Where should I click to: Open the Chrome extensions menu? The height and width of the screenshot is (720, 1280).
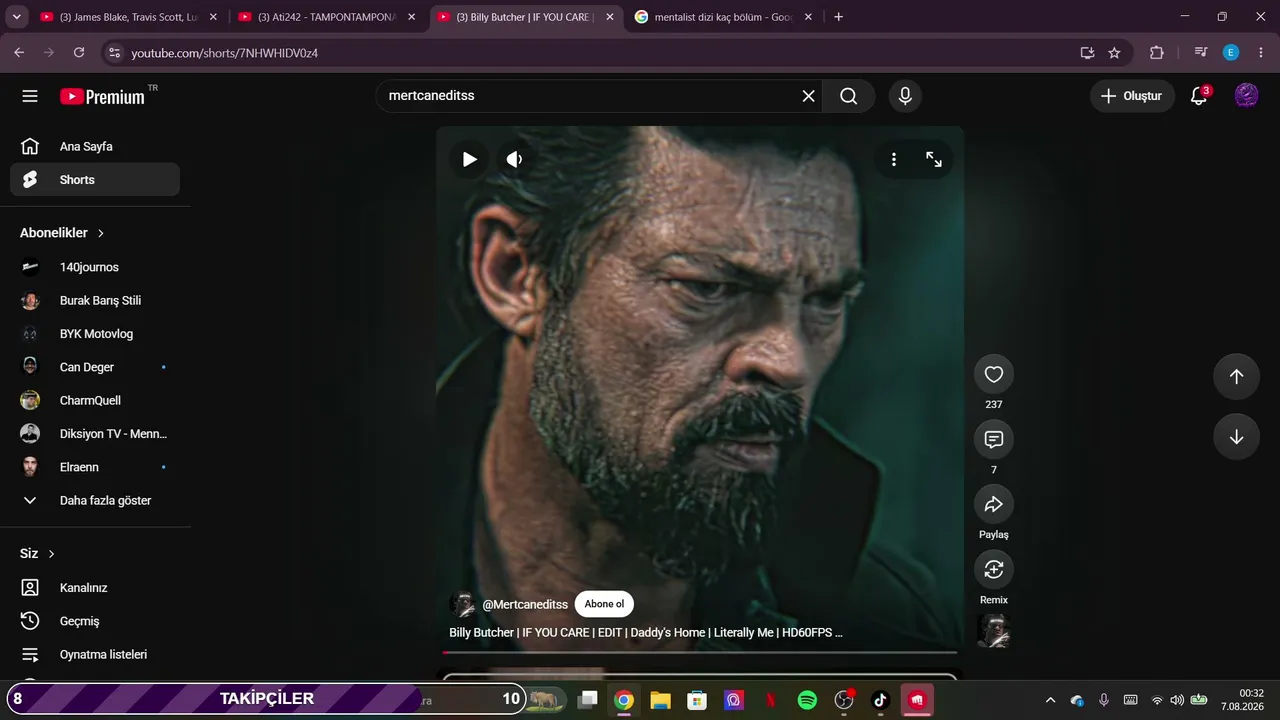[x=1157, y=53]
